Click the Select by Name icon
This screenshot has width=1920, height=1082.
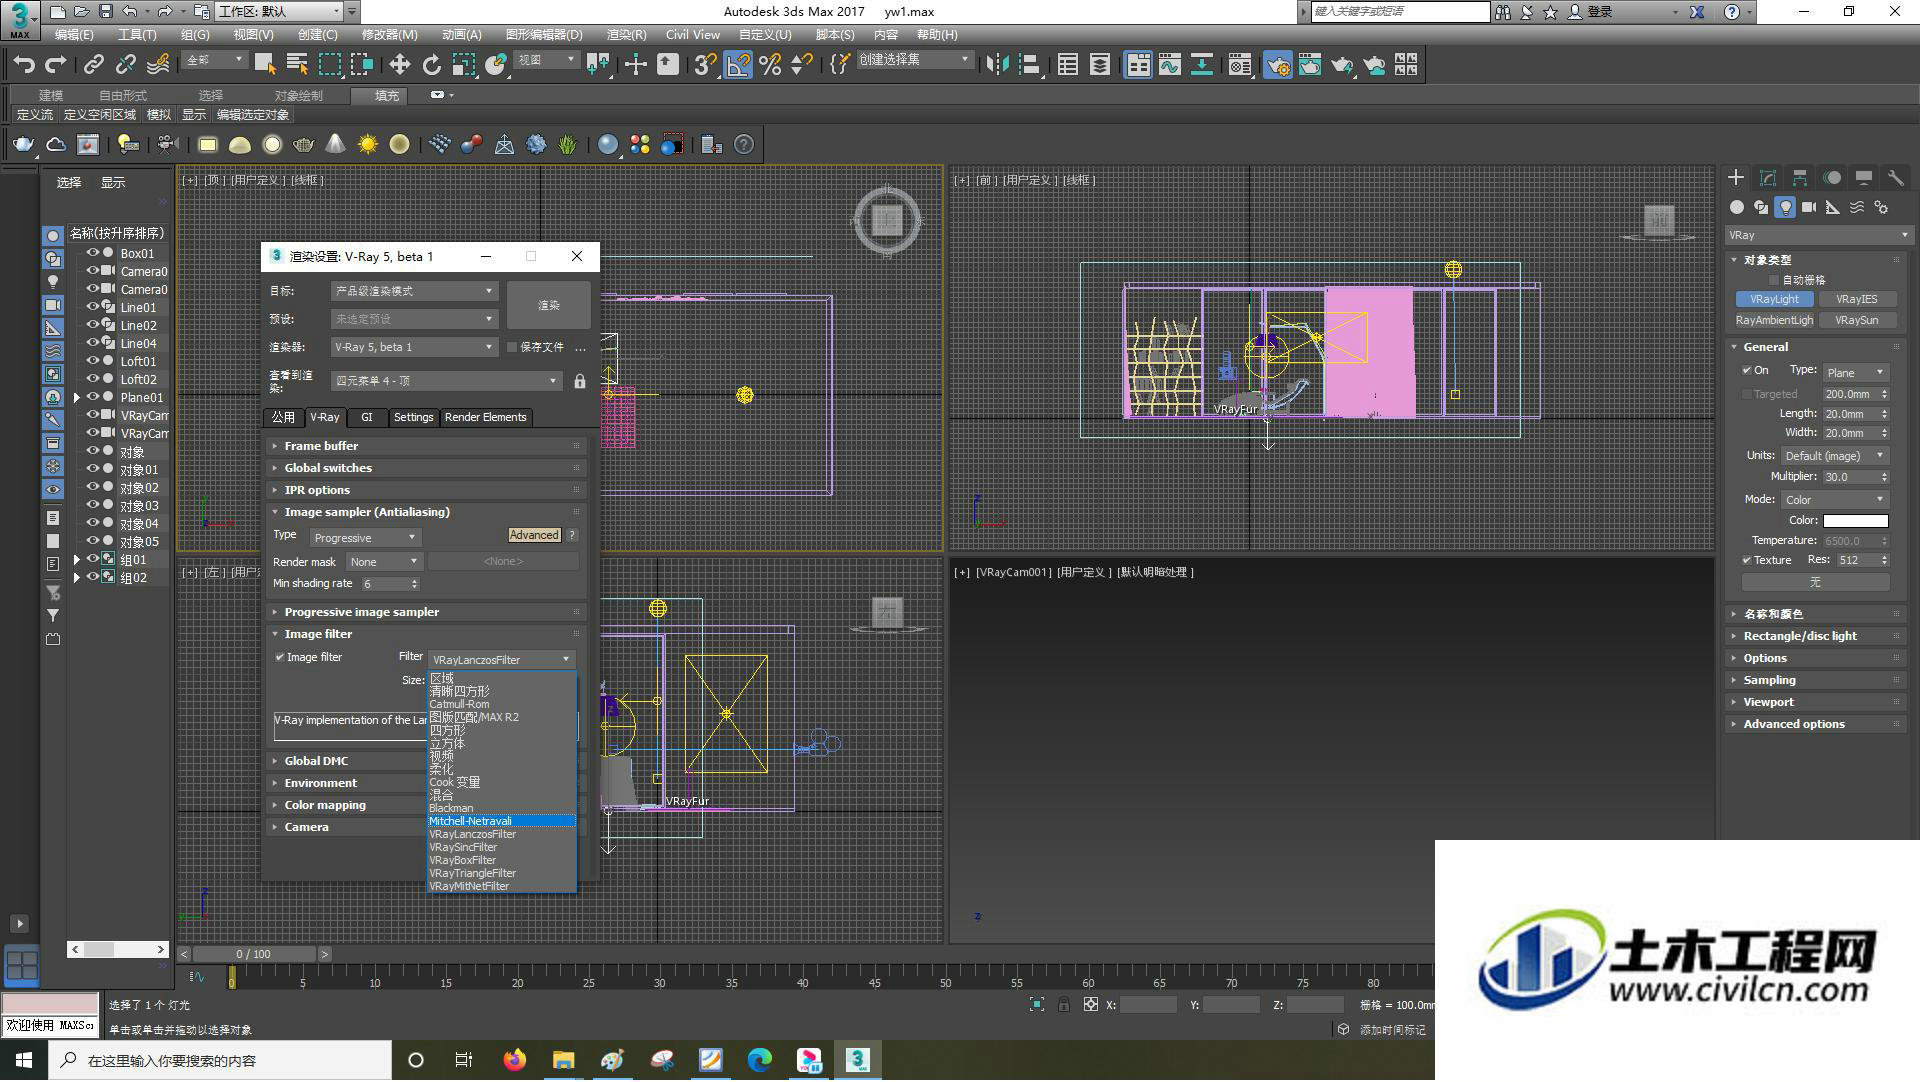click(297, 65)
